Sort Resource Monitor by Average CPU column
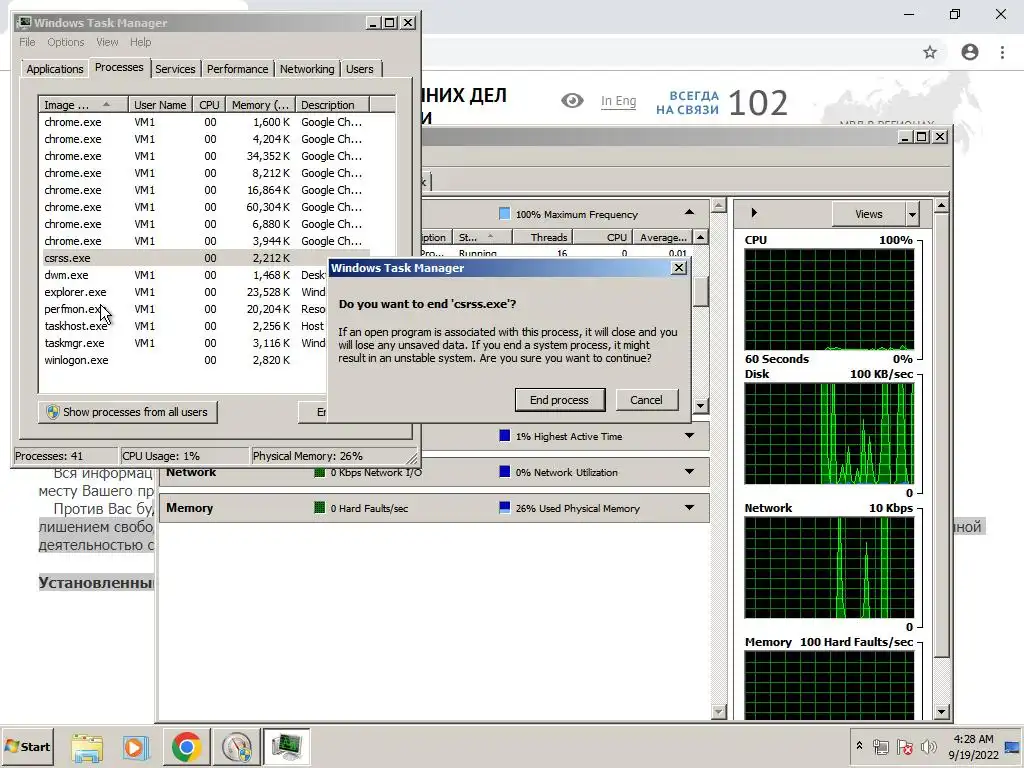1024x768 pixels. (x=662, y=237)
